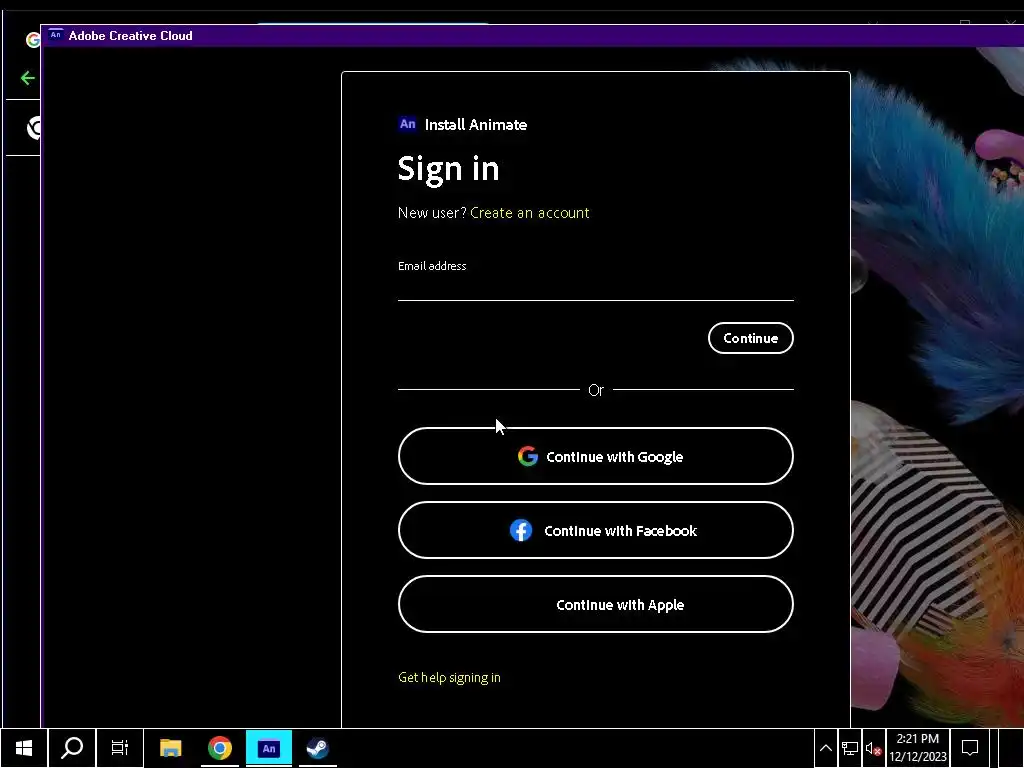Click the Install Animate heading text
This screenshot has height=768, width=1024.
point(475,125)
